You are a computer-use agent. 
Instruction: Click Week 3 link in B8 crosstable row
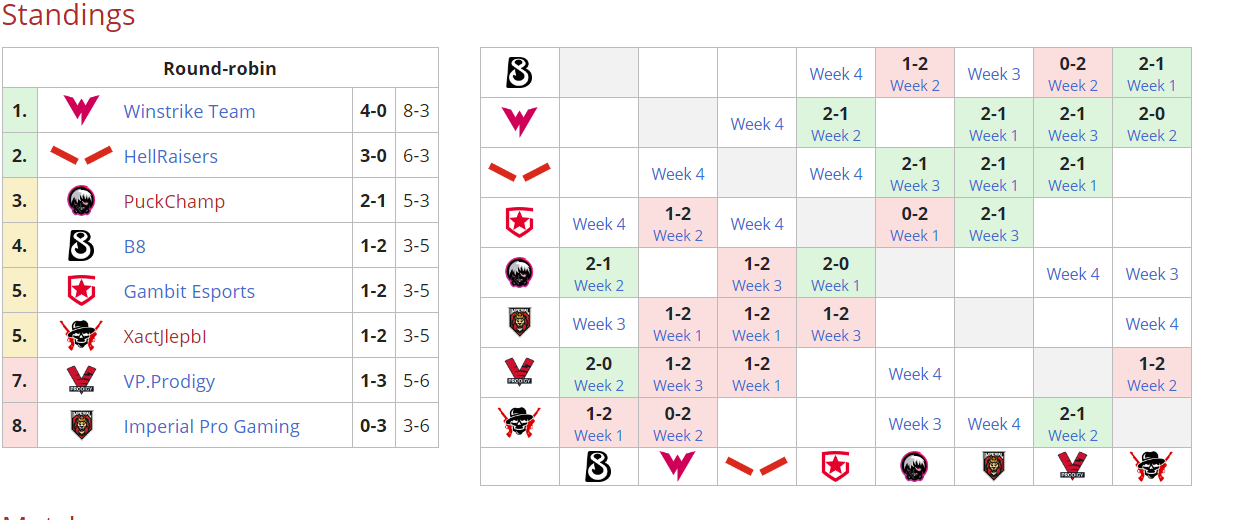coord(994,74)
